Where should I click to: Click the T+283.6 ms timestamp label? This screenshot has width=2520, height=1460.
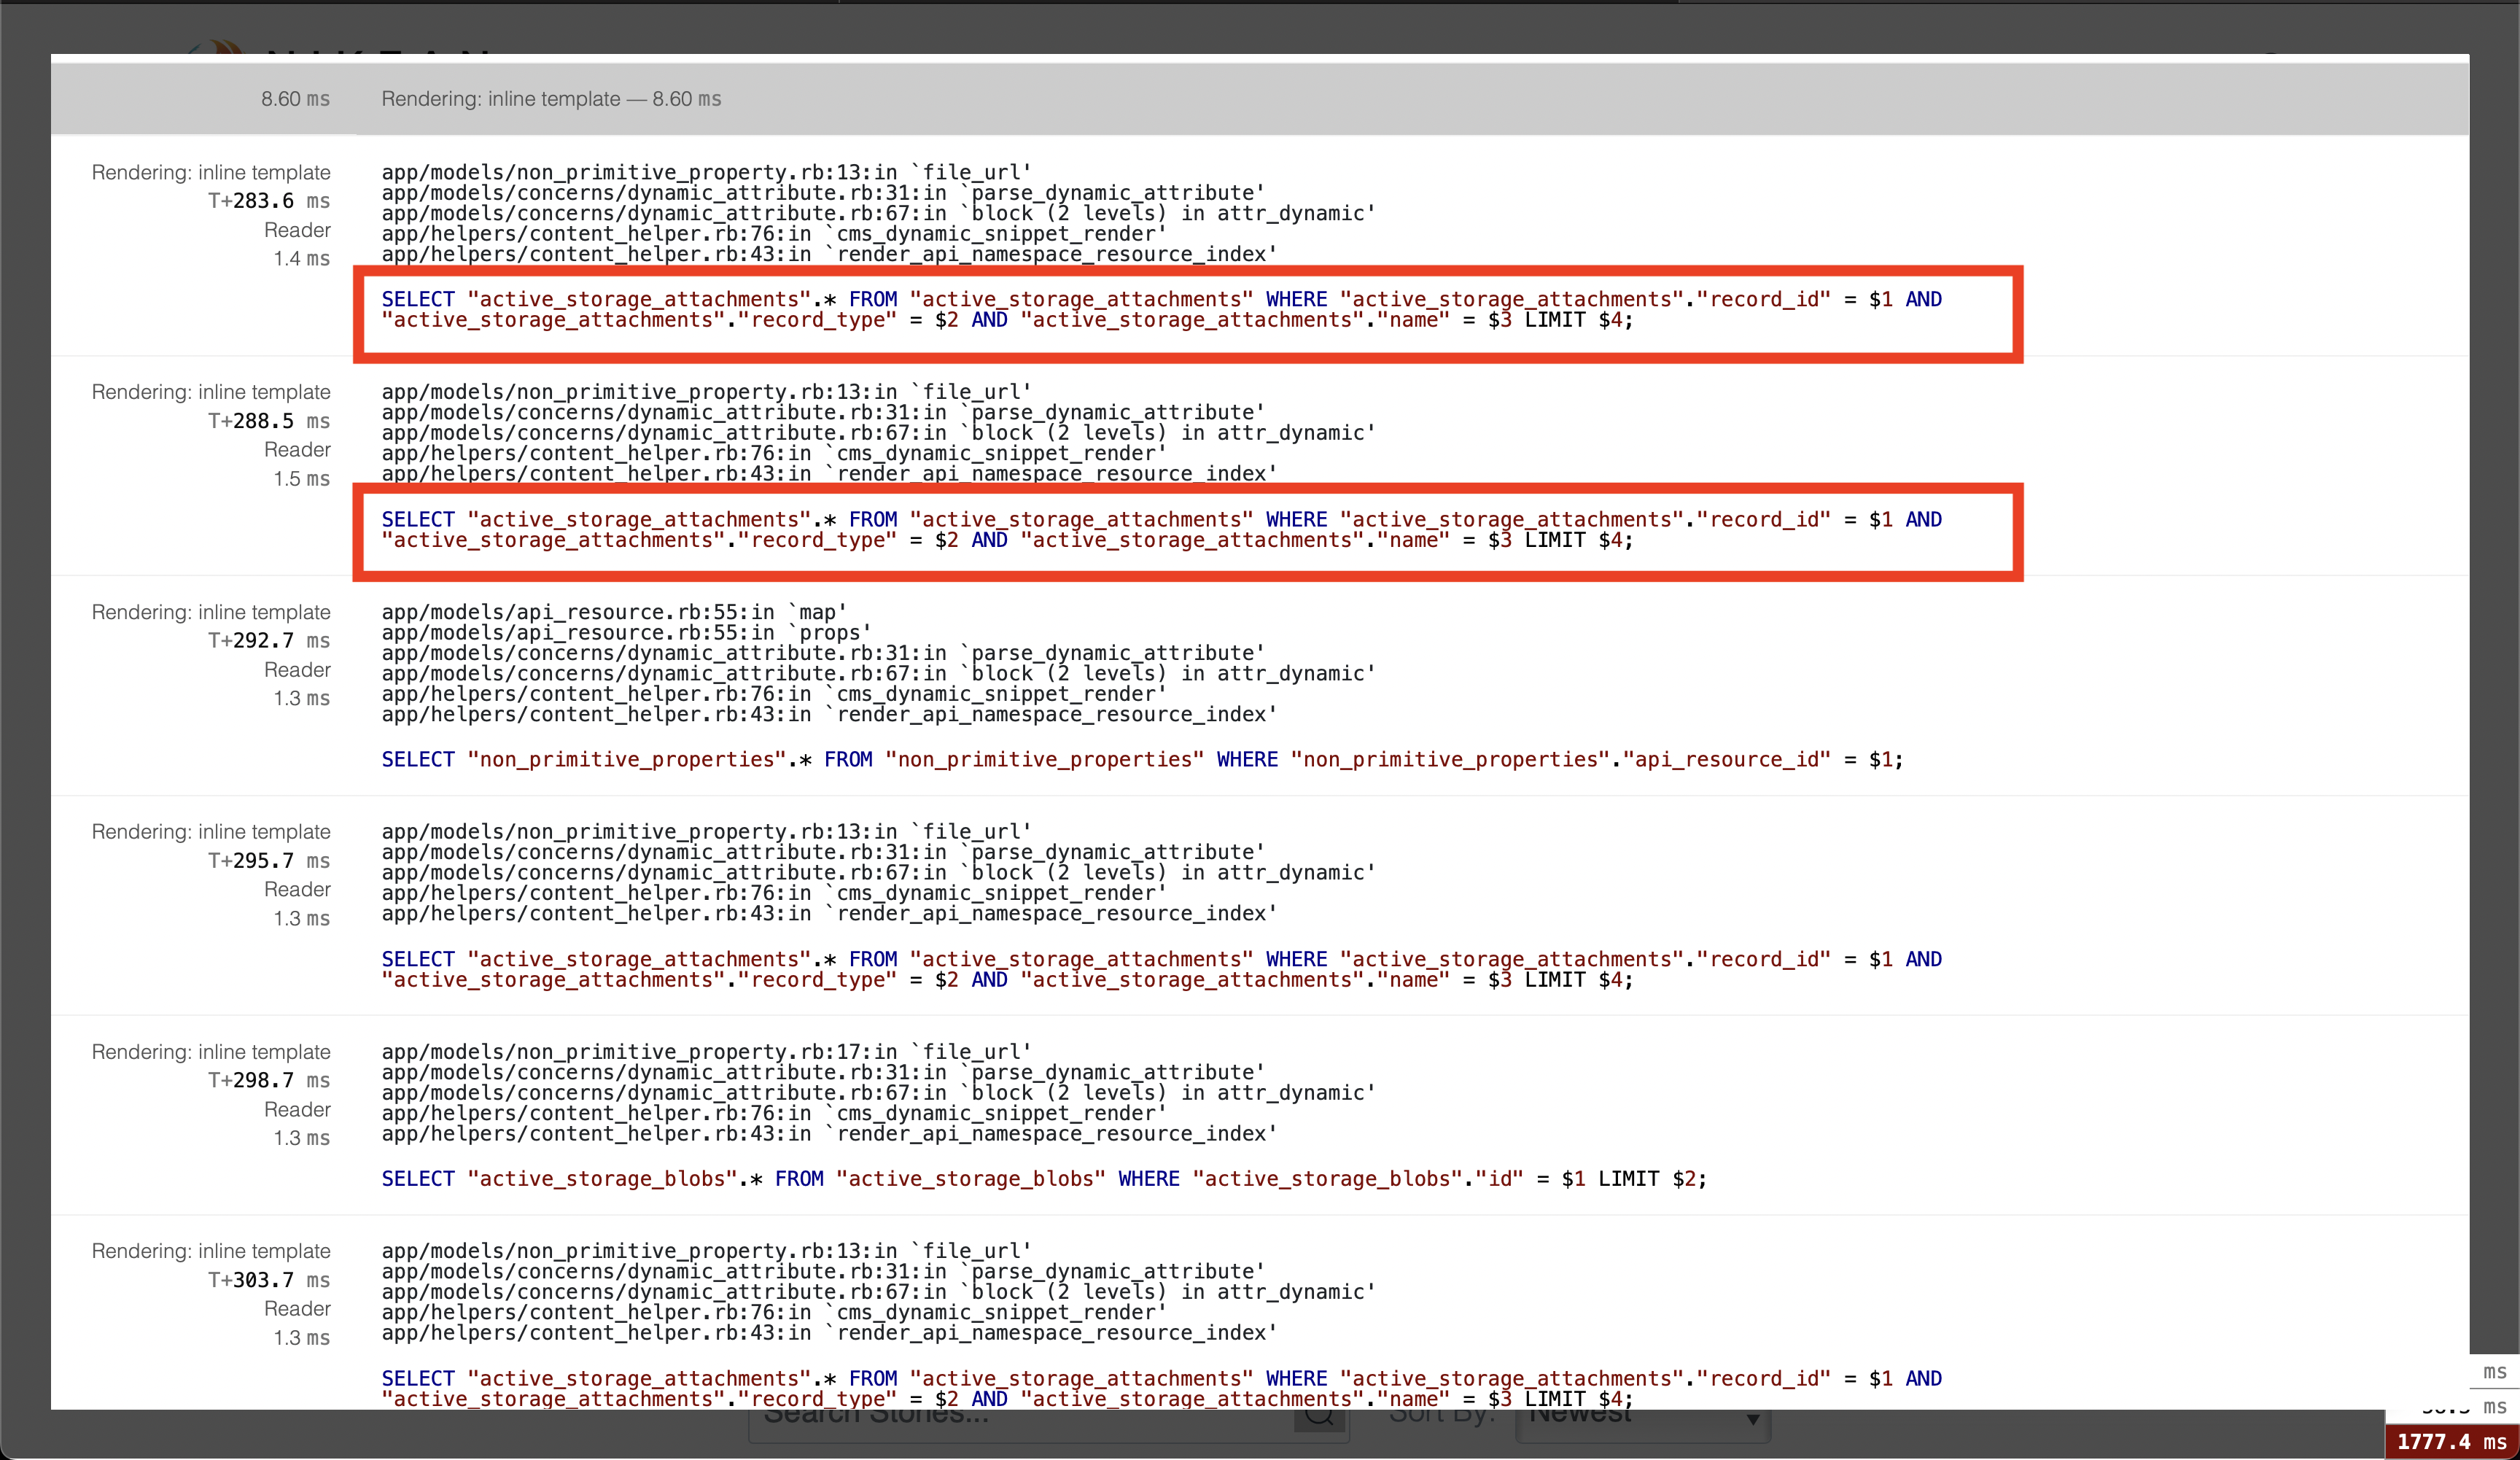[268, 200]
